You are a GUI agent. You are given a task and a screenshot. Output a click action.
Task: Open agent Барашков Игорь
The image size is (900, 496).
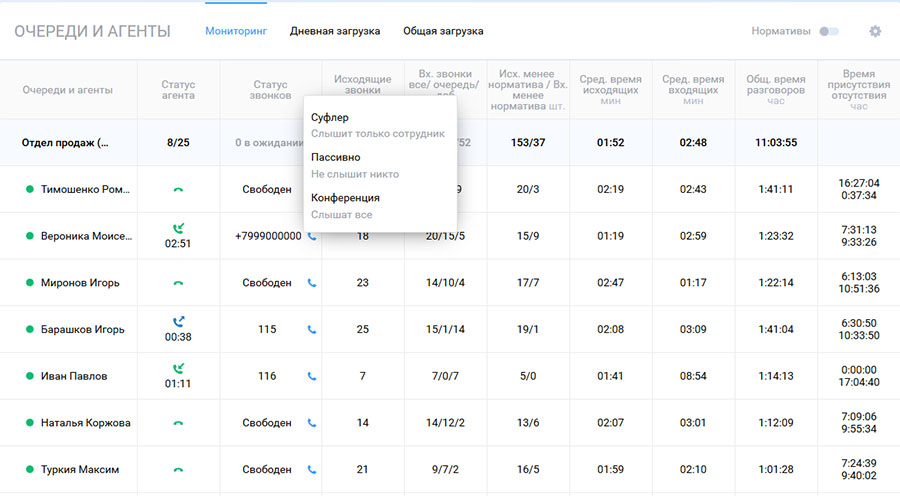[x=82, y=330]
